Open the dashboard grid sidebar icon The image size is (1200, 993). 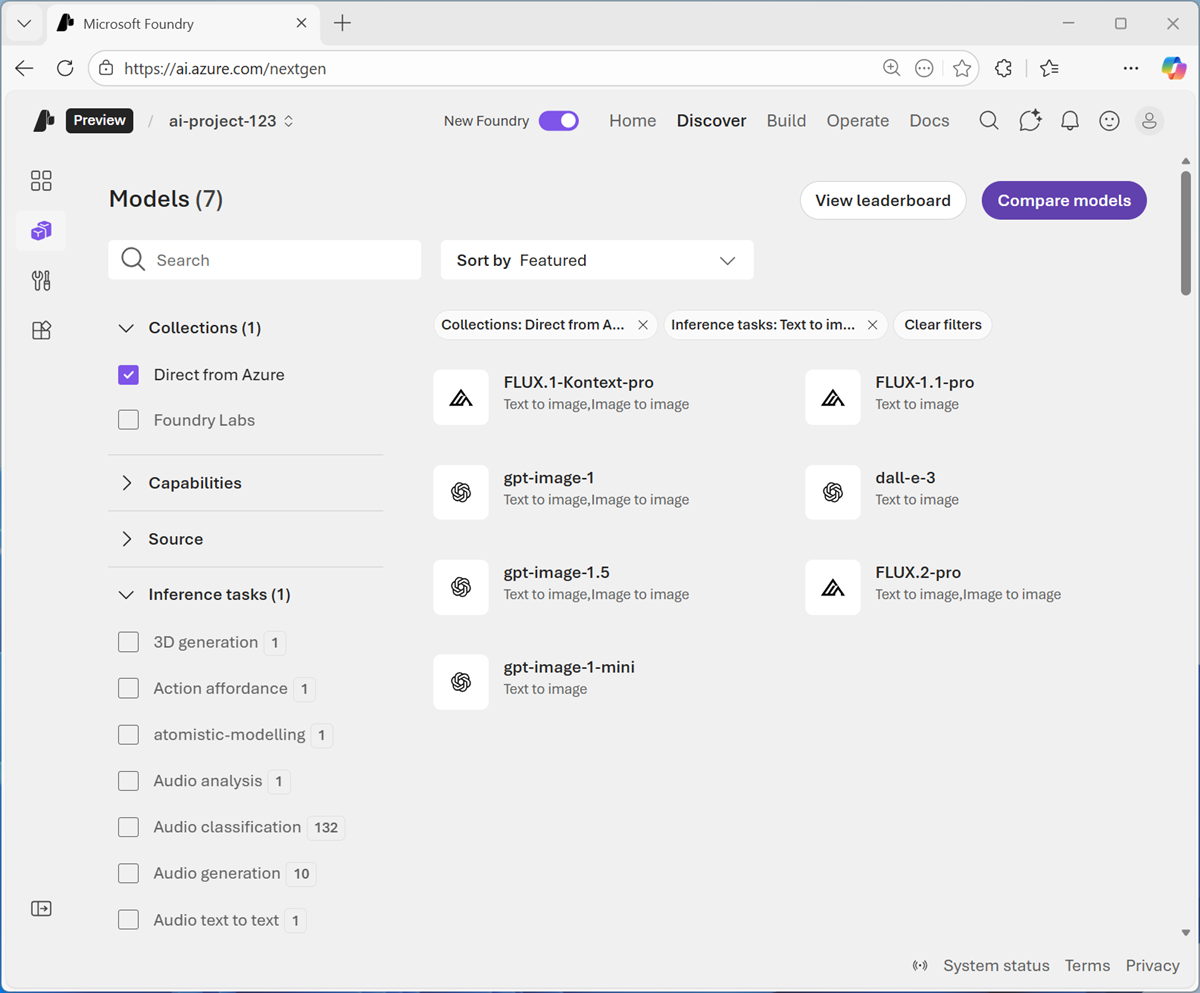(41, 181)
